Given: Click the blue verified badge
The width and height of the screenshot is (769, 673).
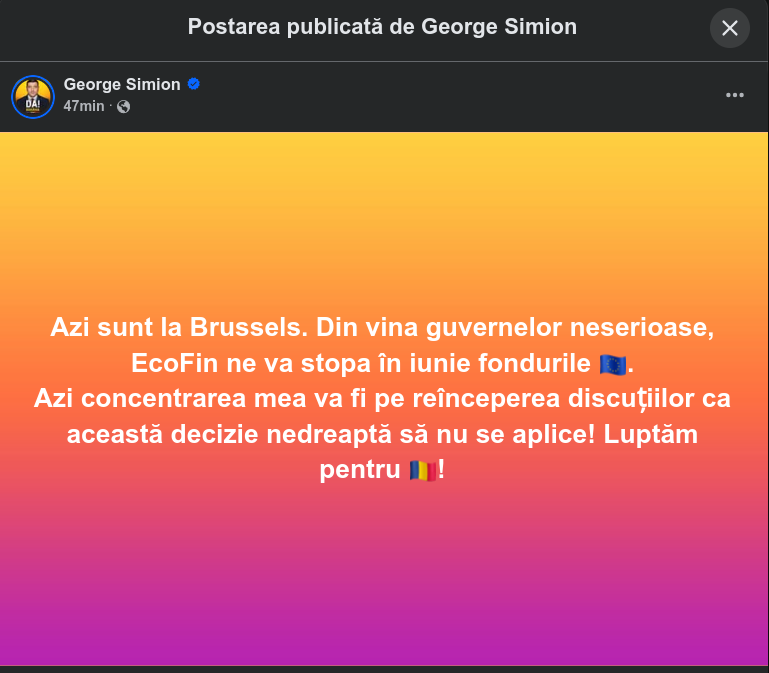Looking at the screenshot, I should pos(194,85).
